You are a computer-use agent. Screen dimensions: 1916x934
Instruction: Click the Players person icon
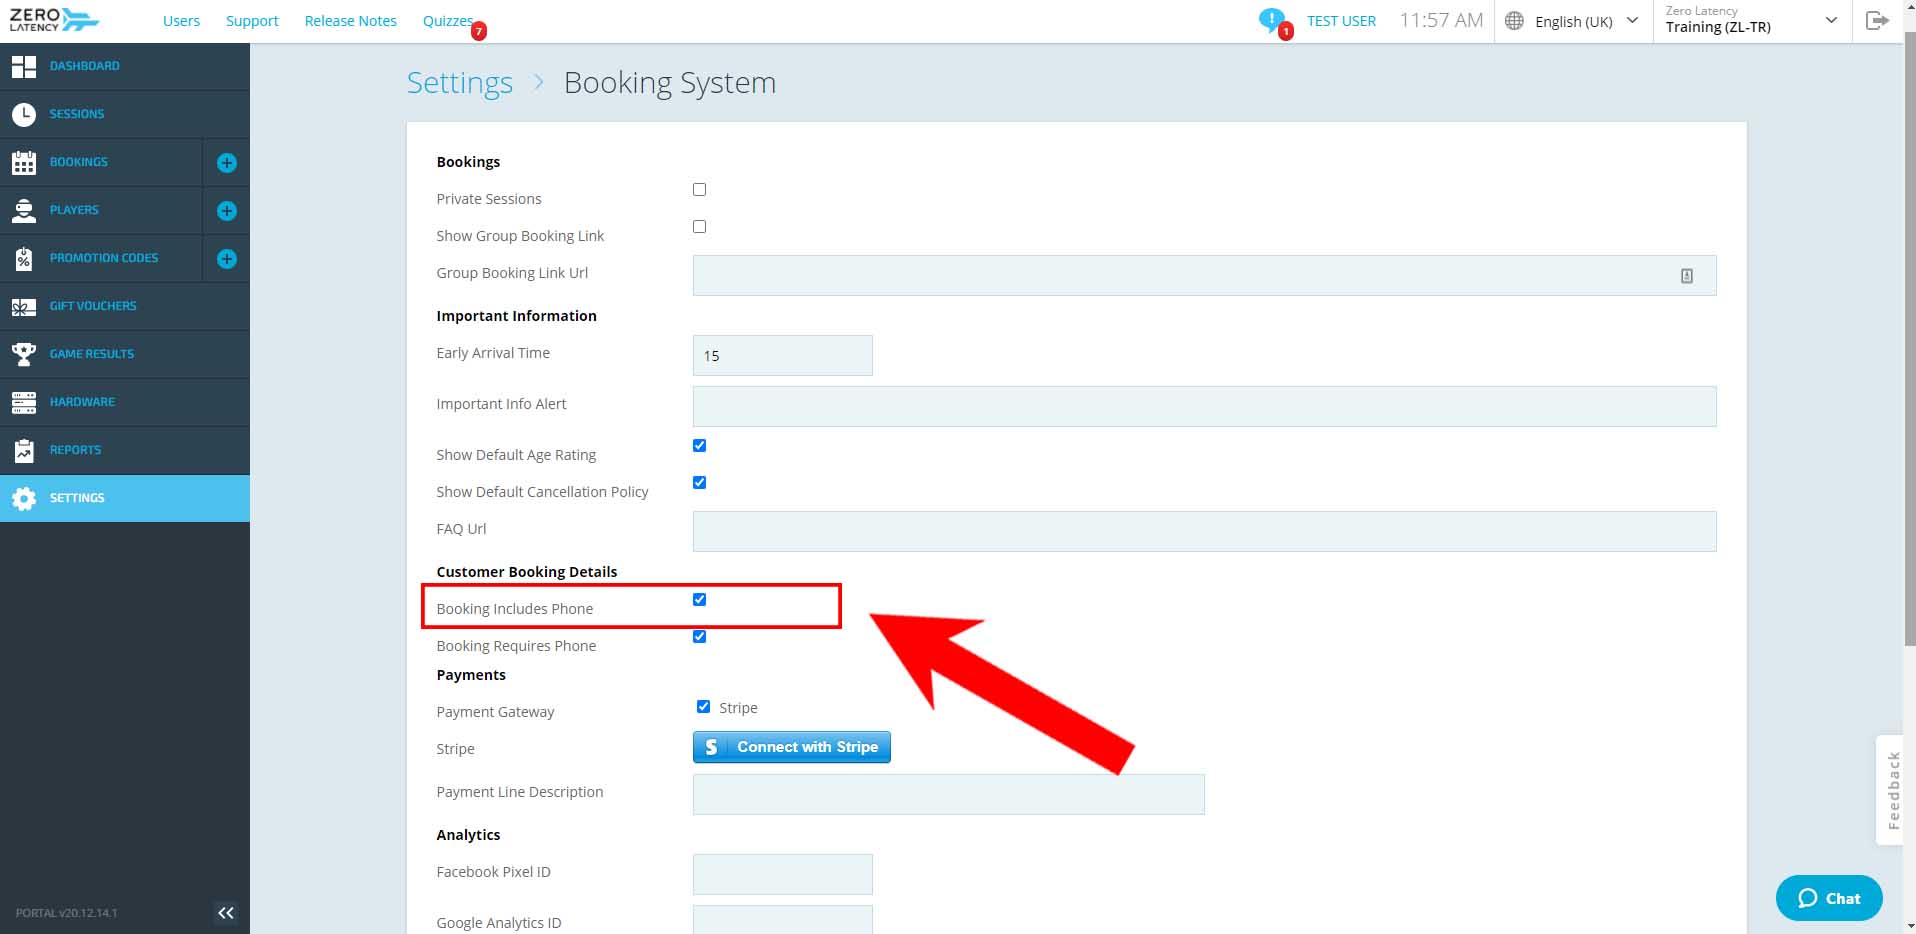point(24,210)
